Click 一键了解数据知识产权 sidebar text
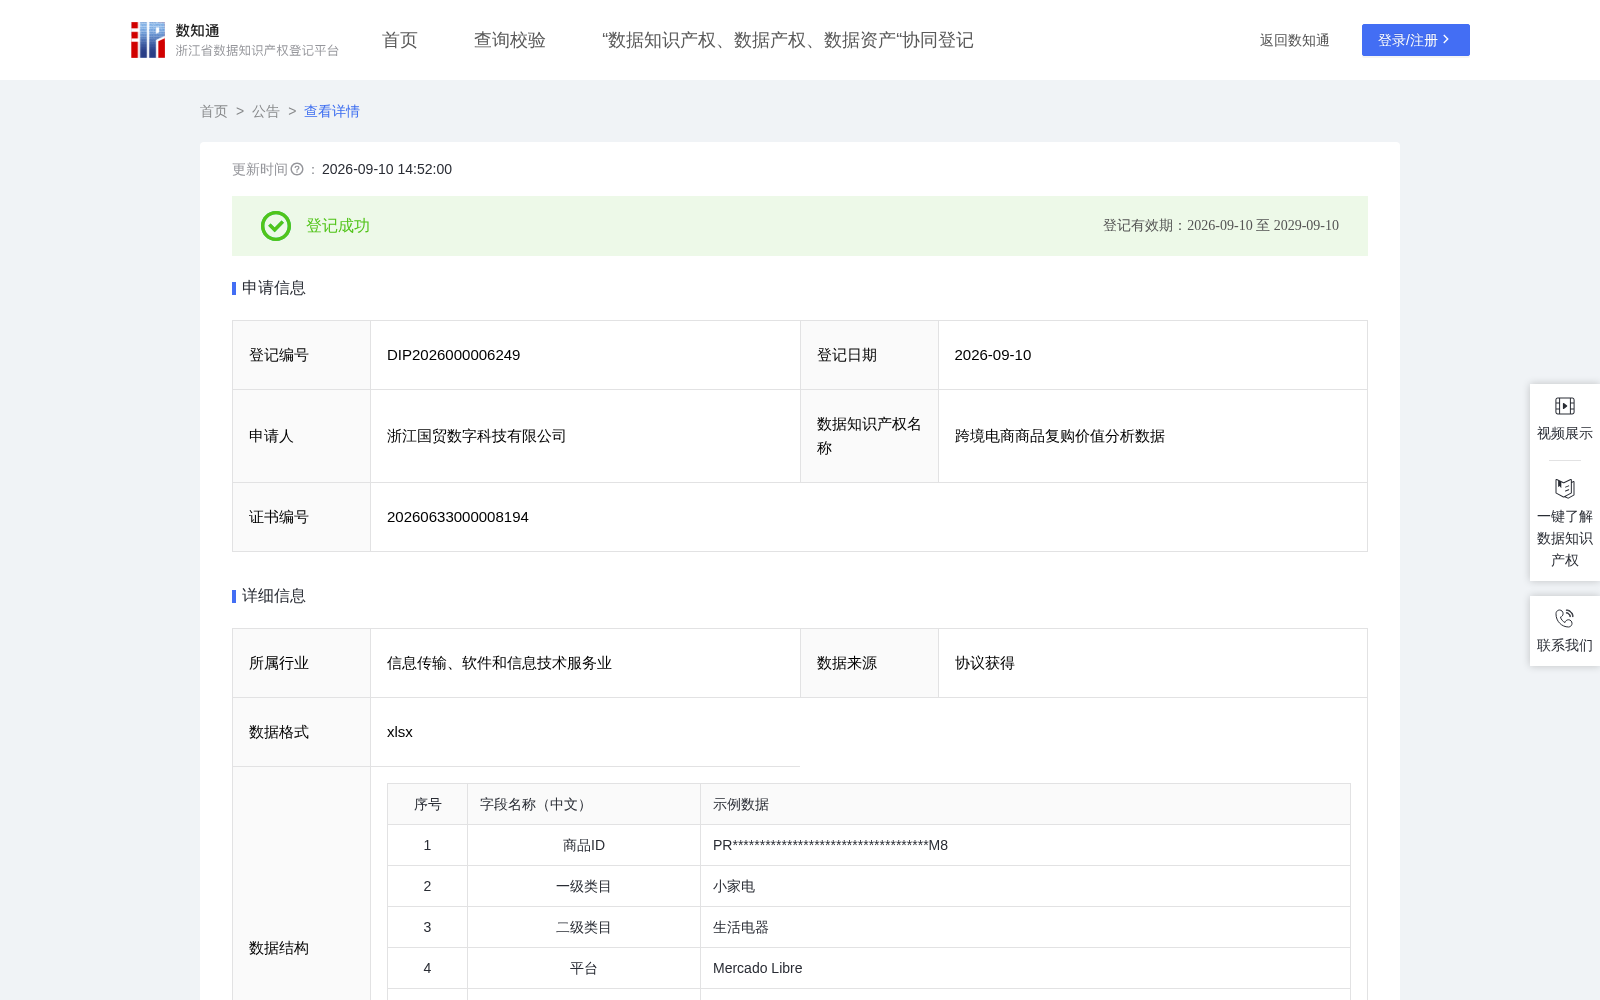1600x1000 pixels. [1565, 538]
